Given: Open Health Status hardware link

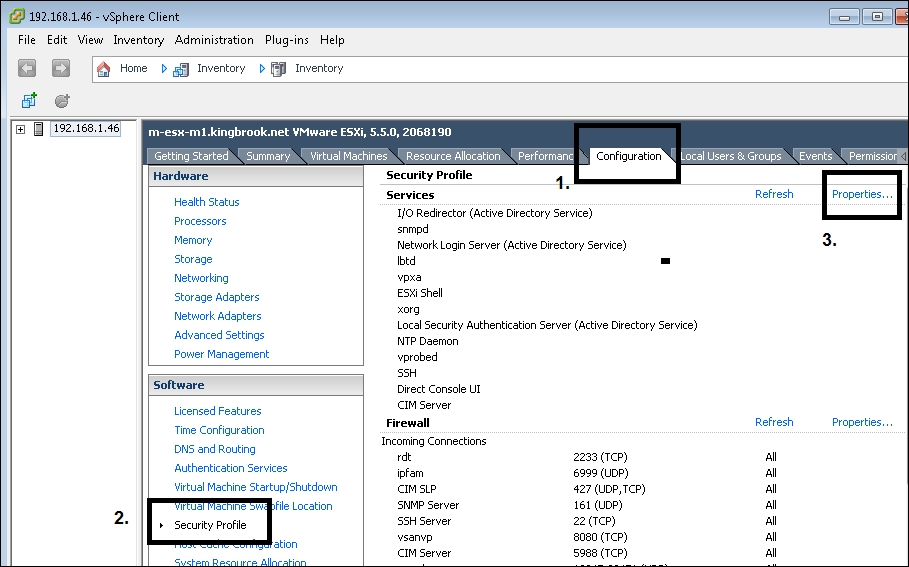Looking at the screenshot, I should pos(206,202).
